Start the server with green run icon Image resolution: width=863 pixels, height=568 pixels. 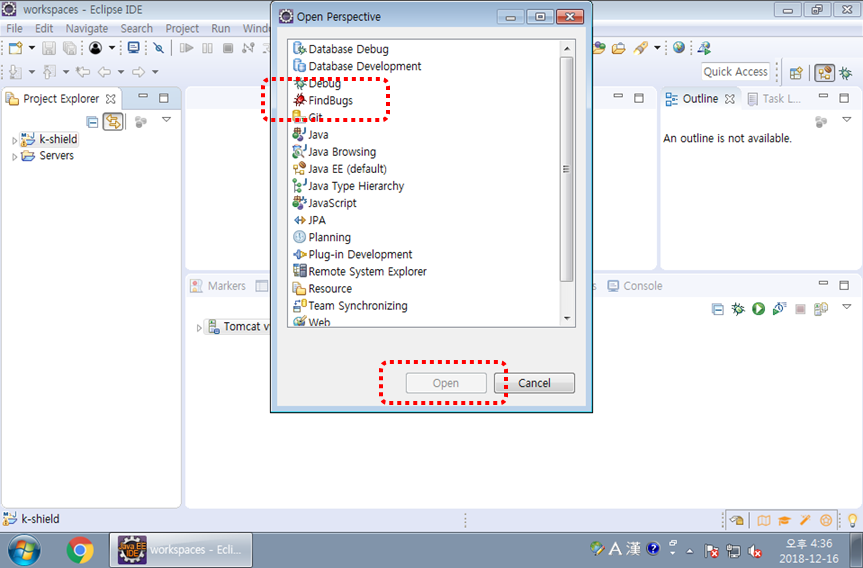click(758, 309)
